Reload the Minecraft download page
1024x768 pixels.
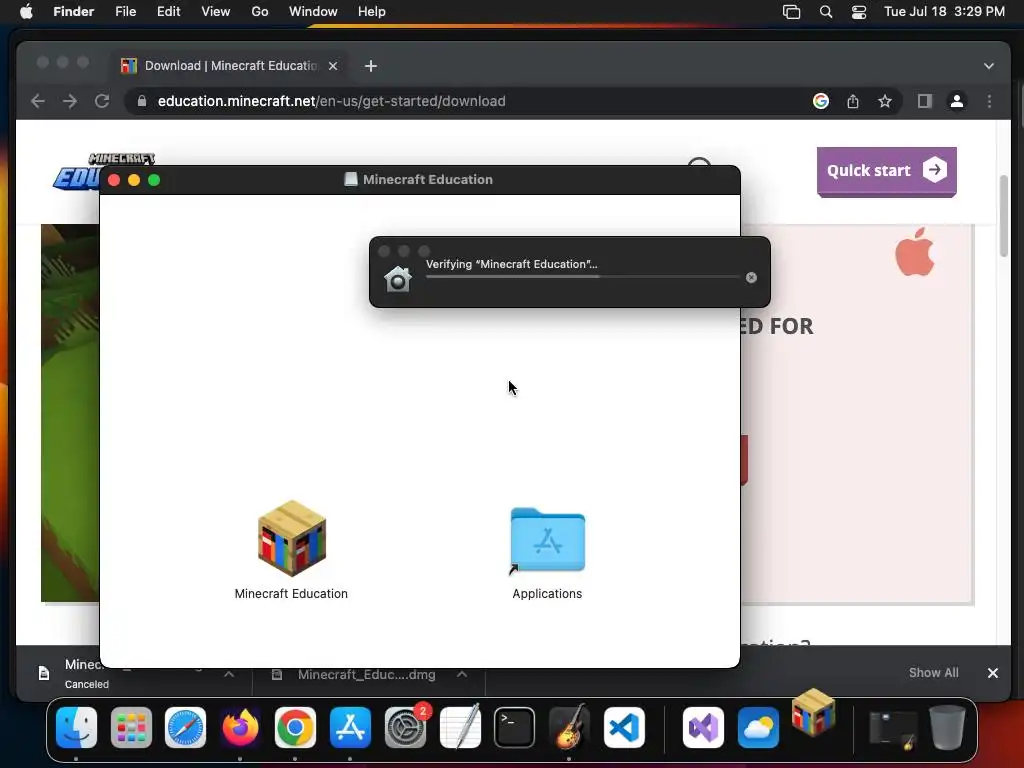(x=102, y=101)
